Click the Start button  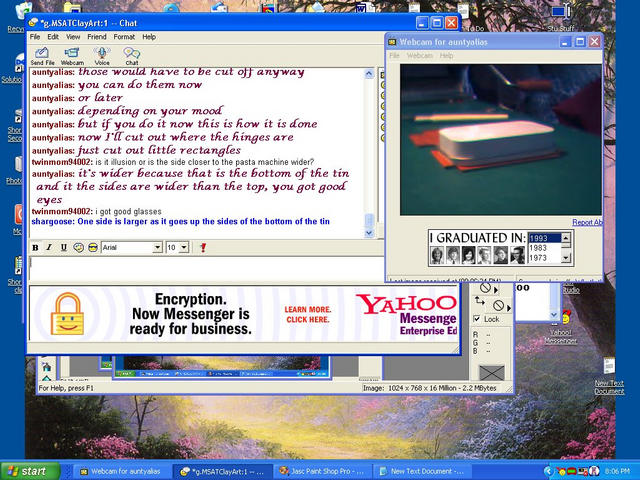pyautogui.click(x=30, y=471)
